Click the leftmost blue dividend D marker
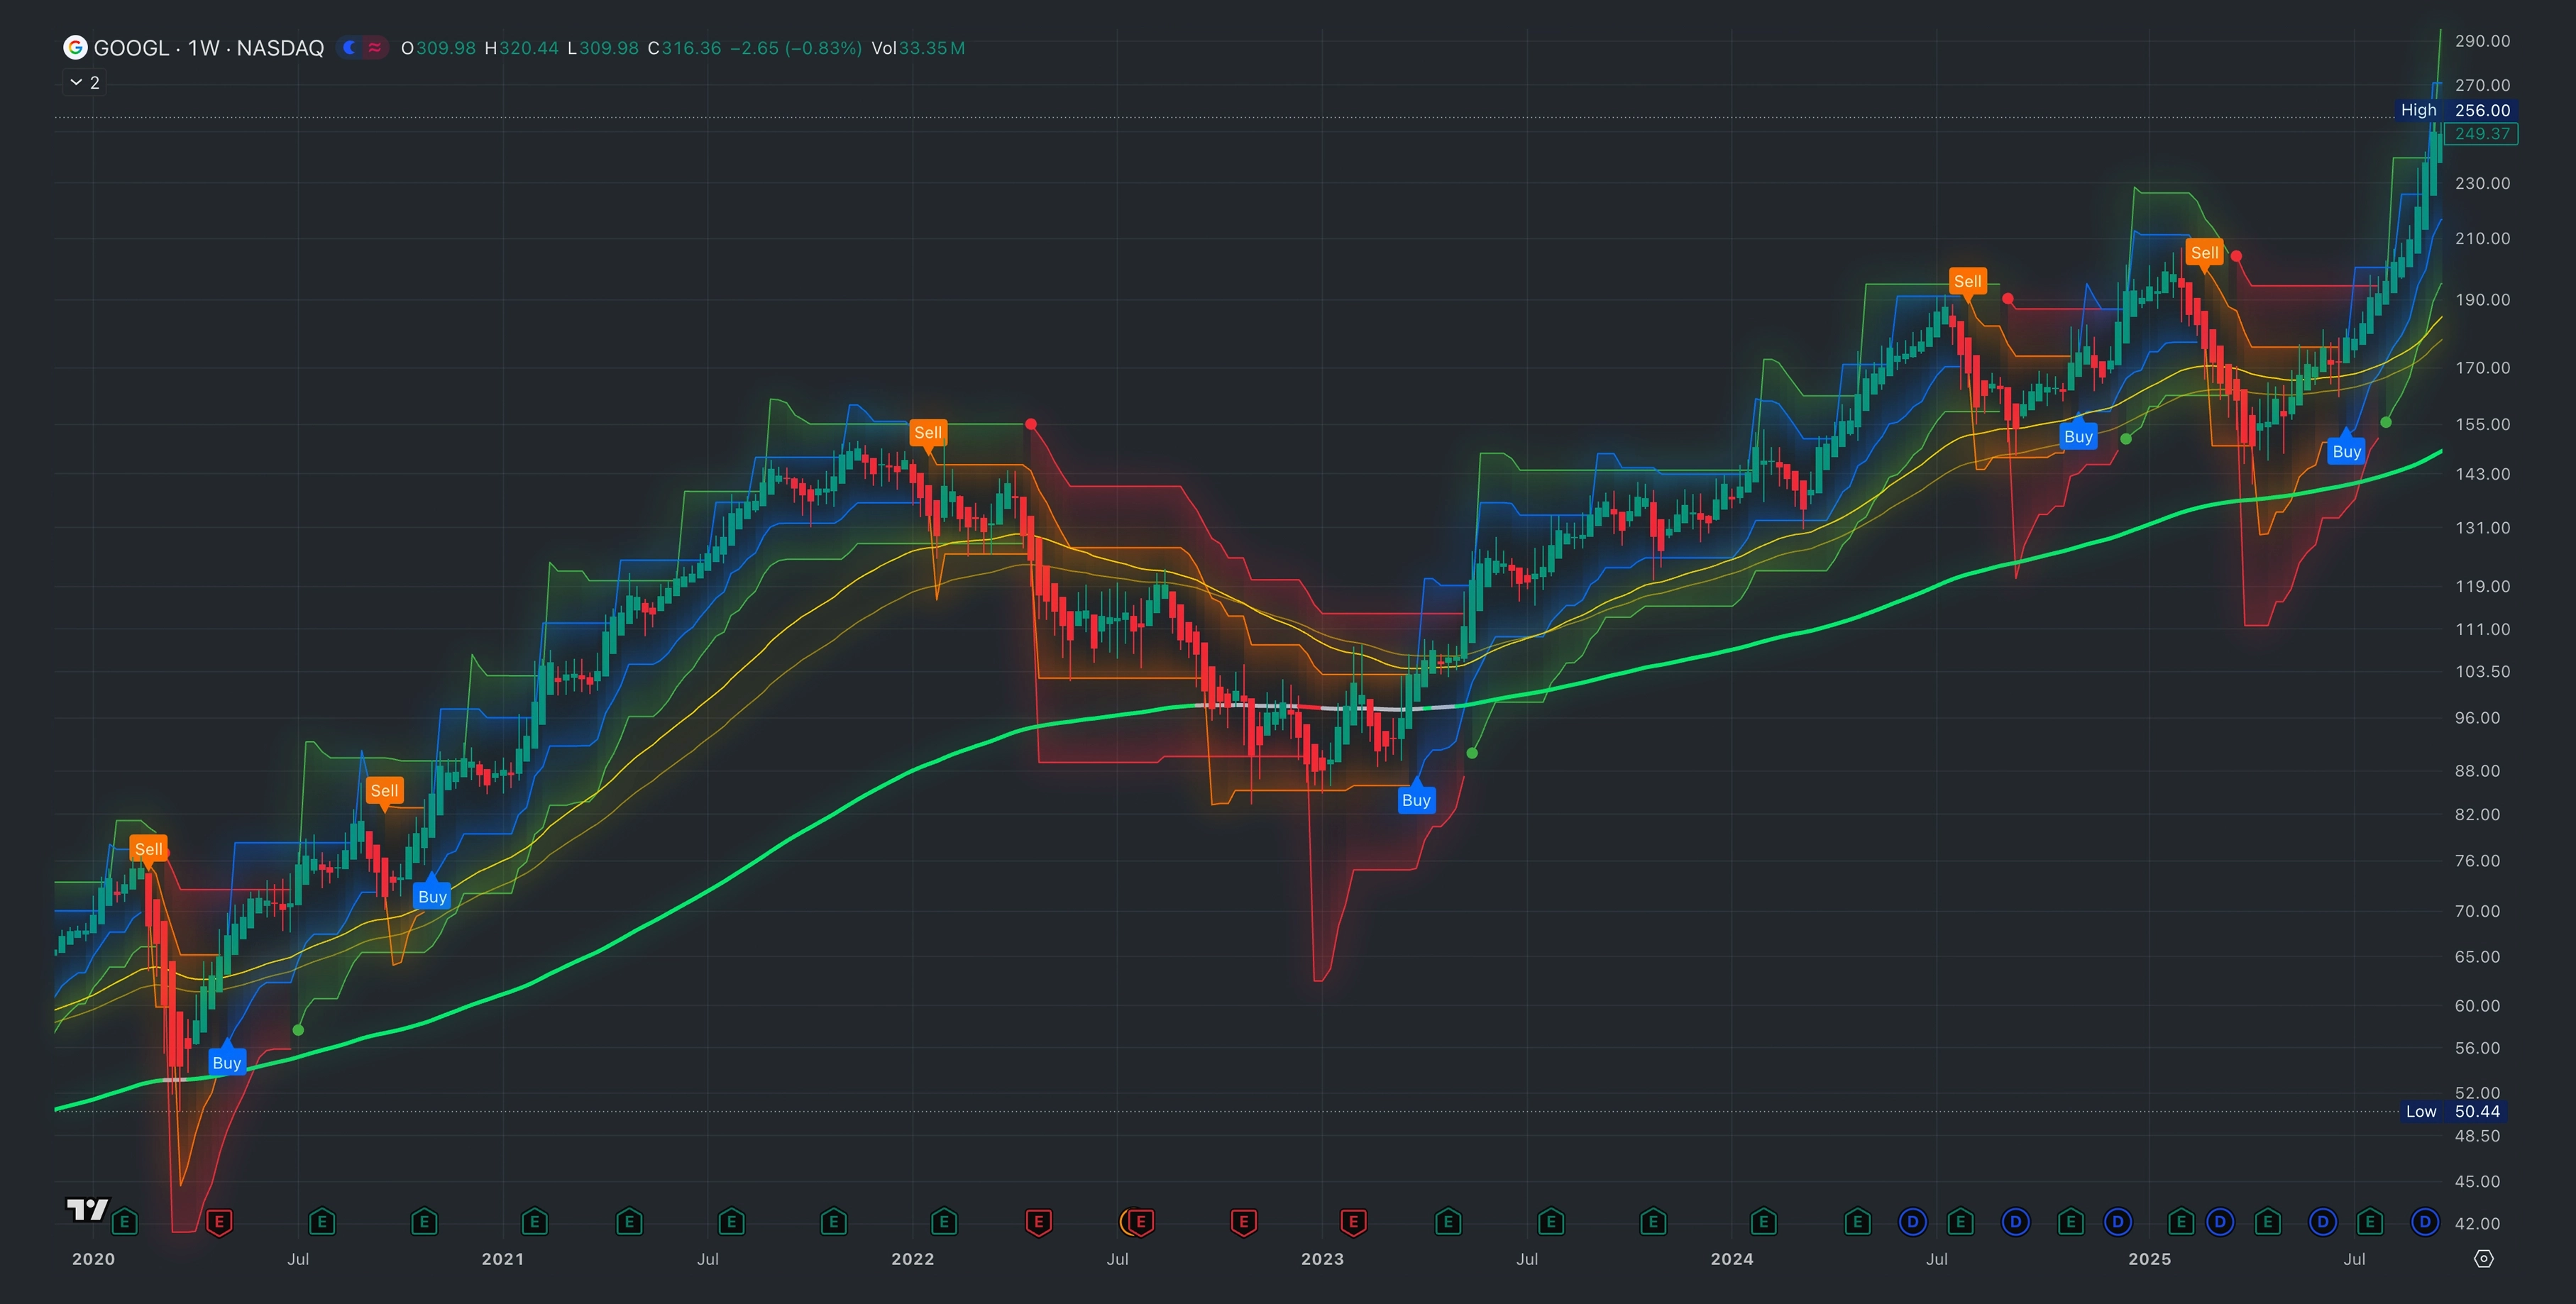The image size is (2576, 1304). tap(1912, 1222)
